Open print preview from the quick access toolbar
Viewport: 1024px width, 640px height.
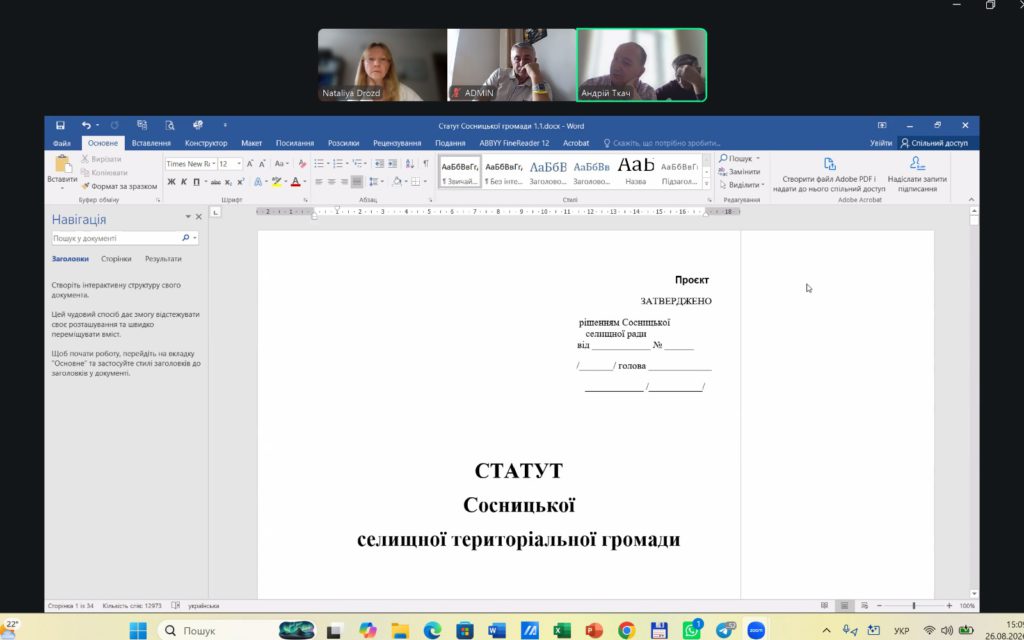[x=170, y=125]
